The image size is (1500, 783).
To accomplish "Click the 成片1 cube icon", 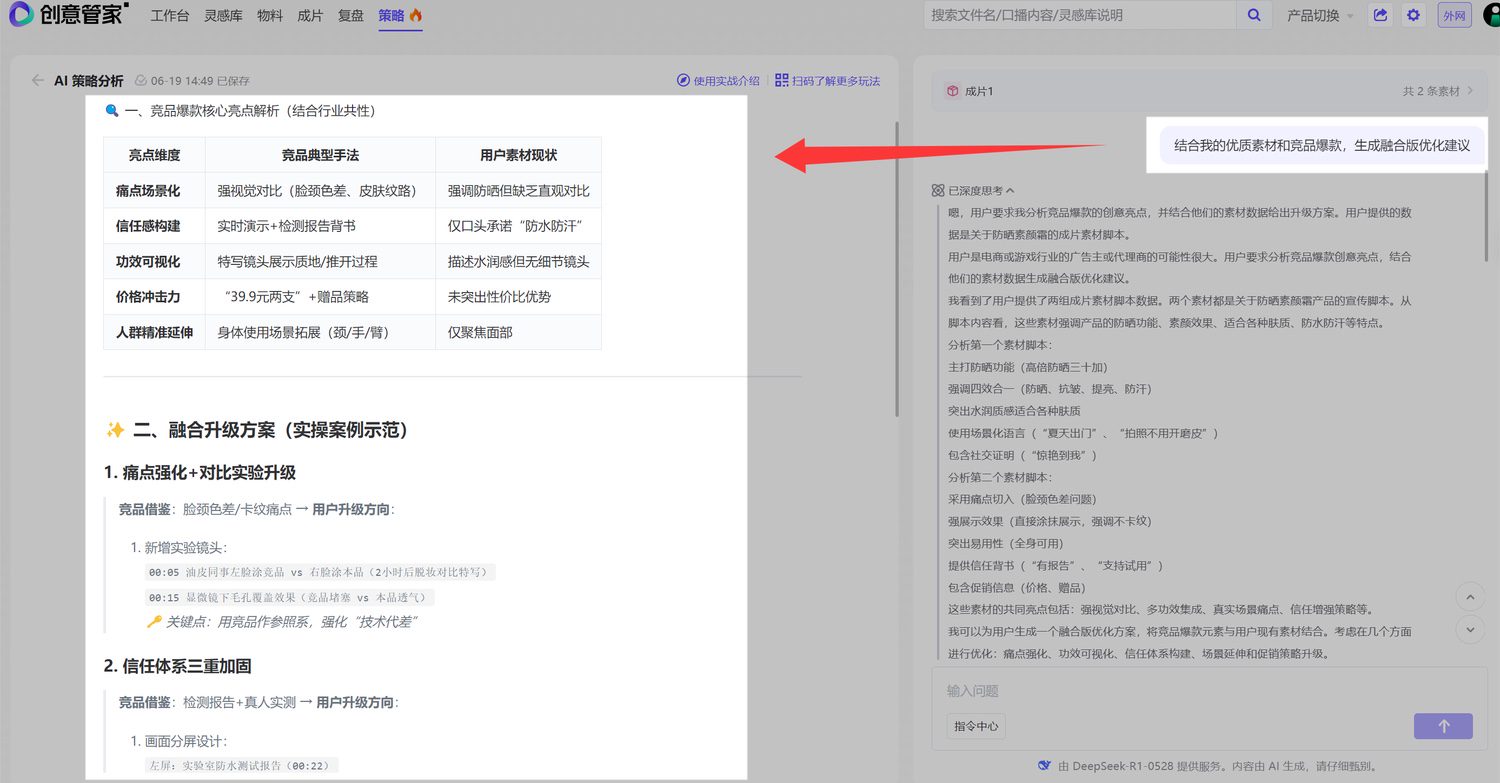I will click(x=952, y=91).
